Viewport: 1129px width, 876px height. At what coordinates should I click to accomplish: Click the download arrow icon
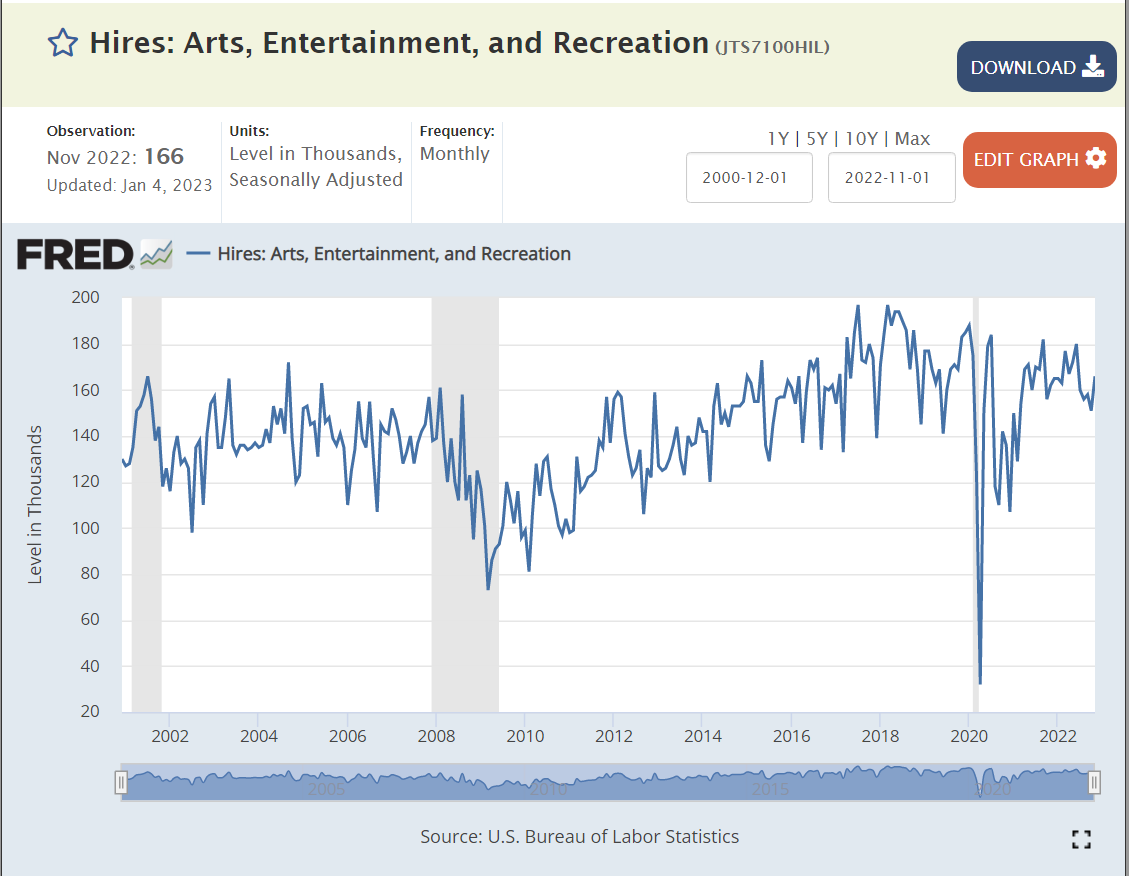coord(1093,67)
